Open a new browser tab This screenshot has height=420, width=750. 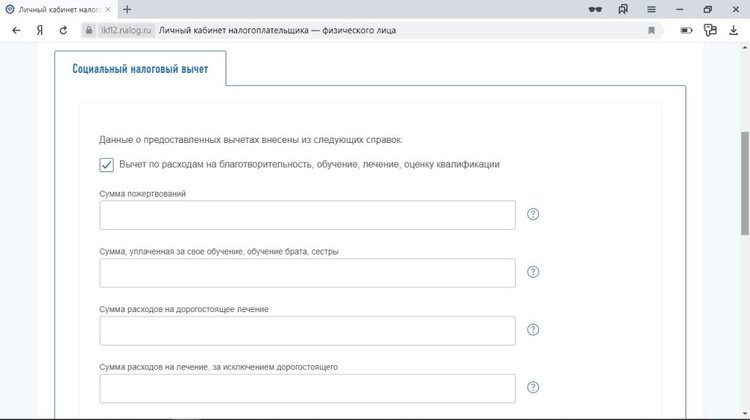point(127,9)
